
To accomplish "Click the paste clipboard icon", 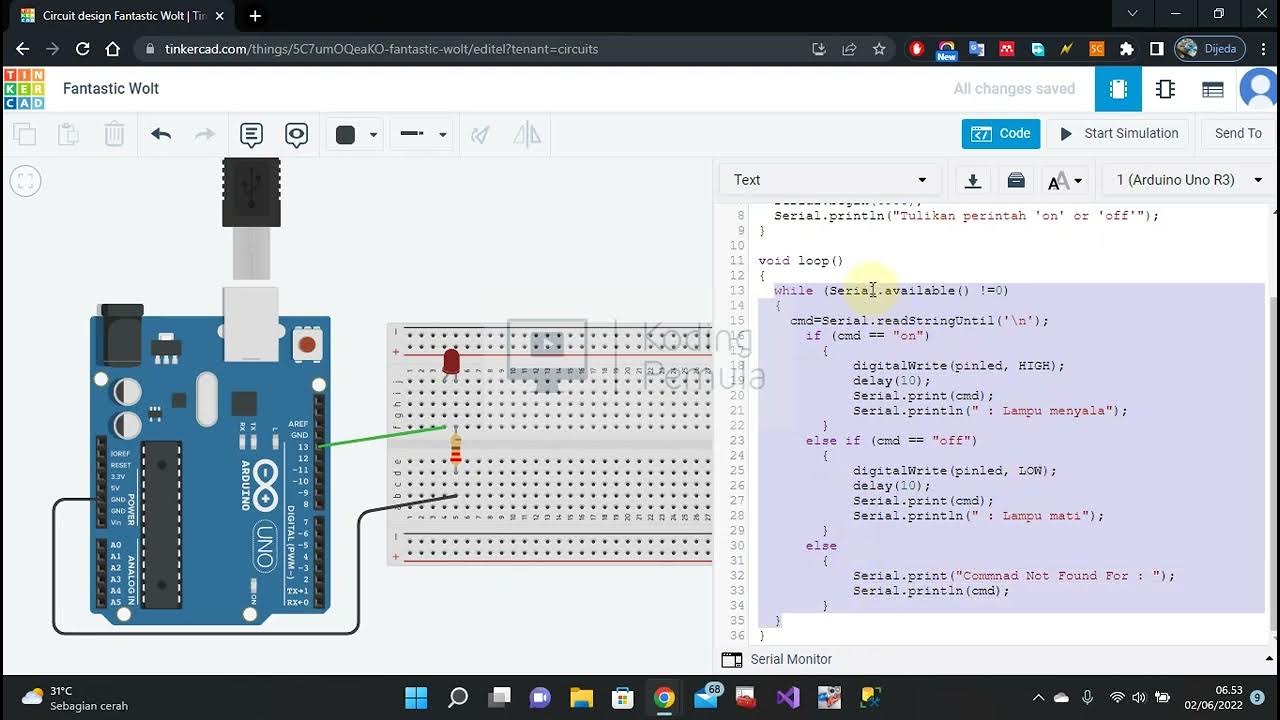I will pyautogui.click(x=68, y=134).
